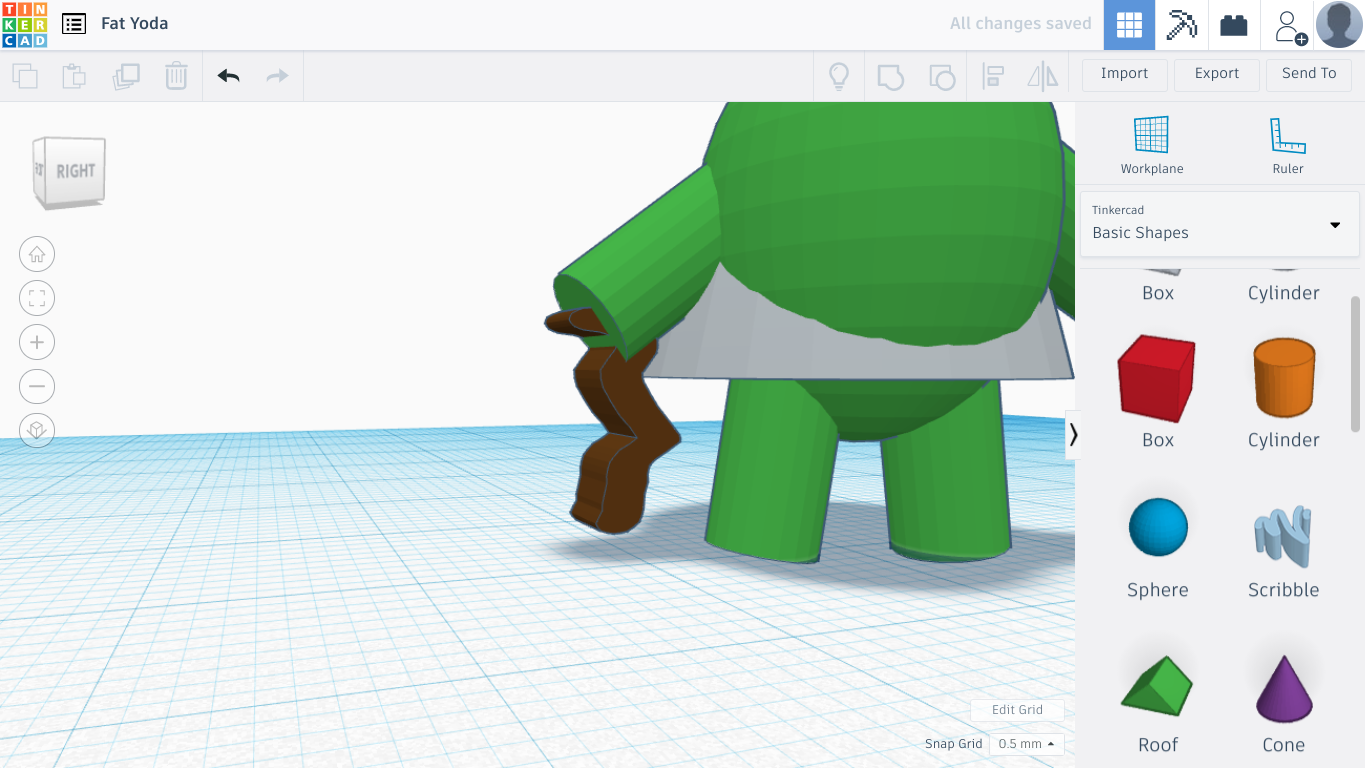This screenshot has height=768, width=1365.
Task: Select the Group tool in the toolbar
Action: [890, 75]
